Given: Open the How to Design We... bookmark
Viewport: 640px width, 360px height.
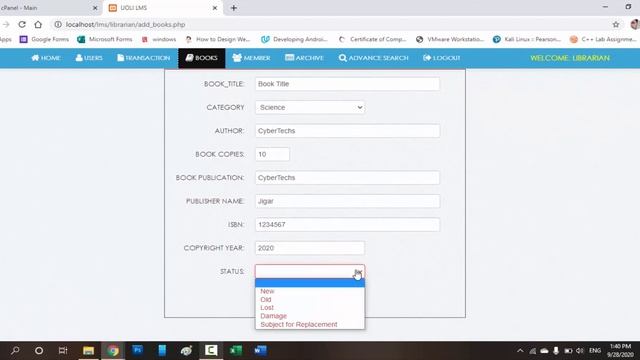Looking at the screenshot, I should 218,39.
